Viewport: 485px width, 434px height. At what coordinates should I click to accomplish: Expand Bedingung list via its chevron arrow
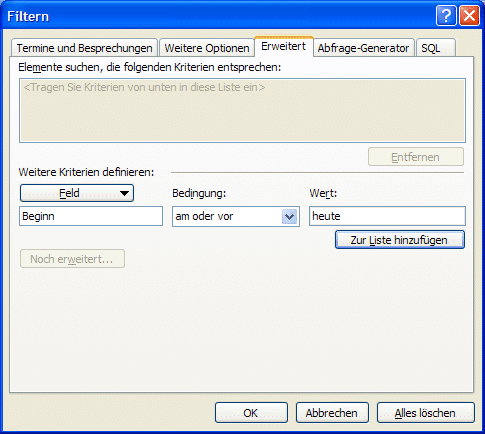(289, 217)
